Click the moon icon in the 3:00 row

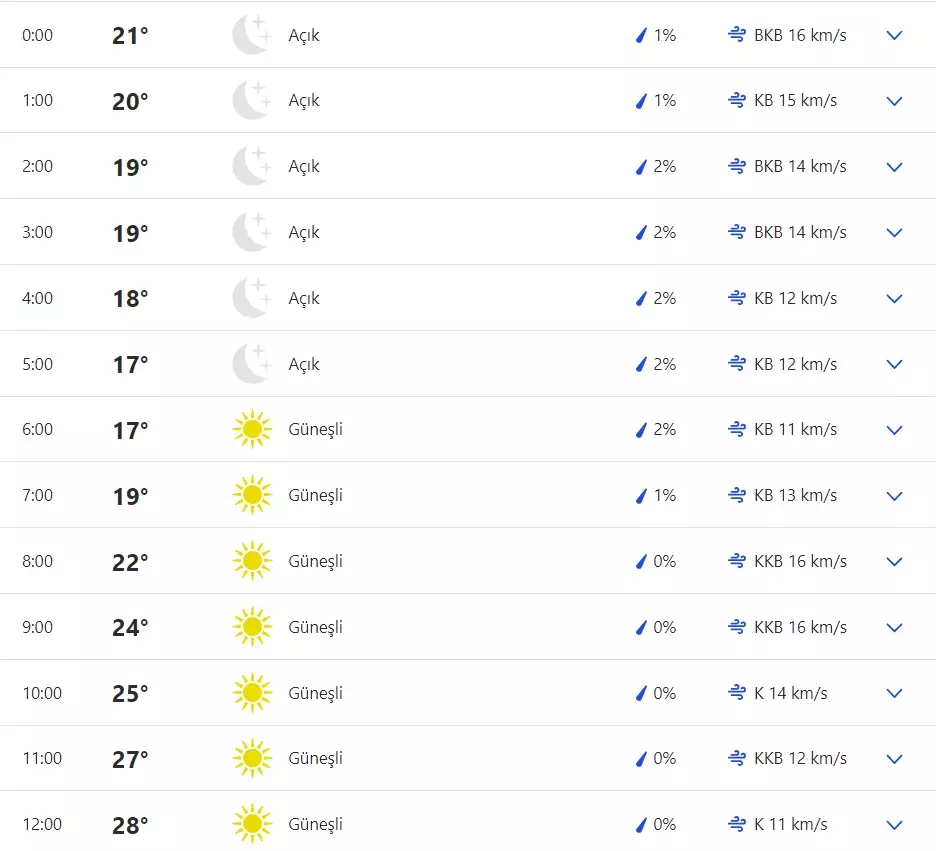click(x=251, y=232)
